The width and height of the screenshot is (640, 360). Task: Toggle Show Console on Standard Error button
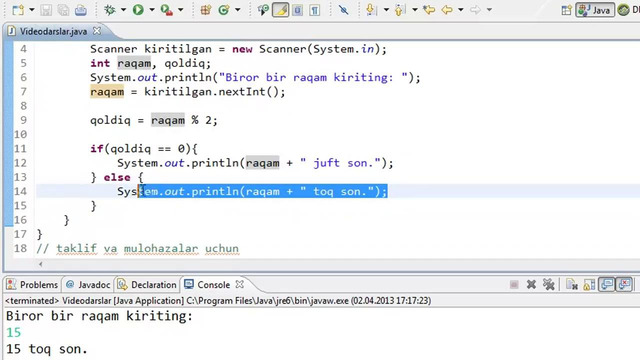click(x=624, y=284)
